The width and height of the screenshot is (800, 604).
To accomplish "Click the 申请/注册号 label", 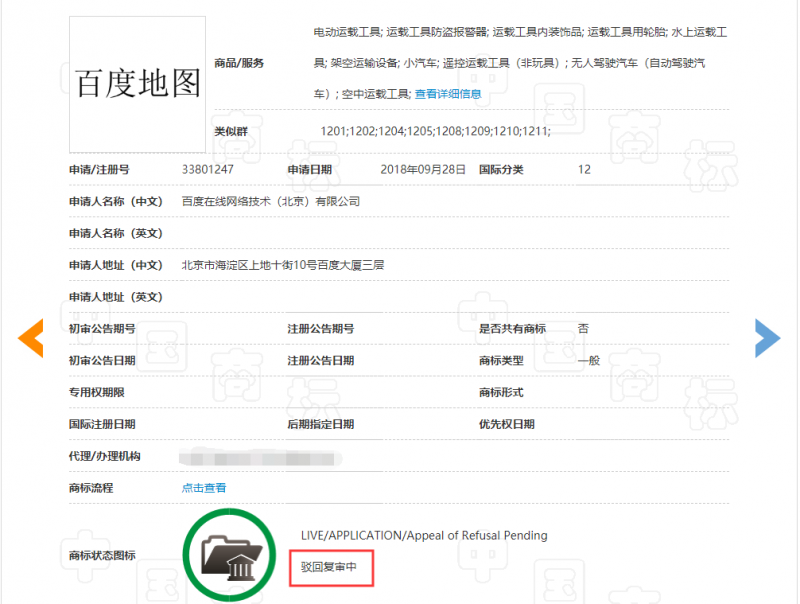I will click(x=99, y=169).
